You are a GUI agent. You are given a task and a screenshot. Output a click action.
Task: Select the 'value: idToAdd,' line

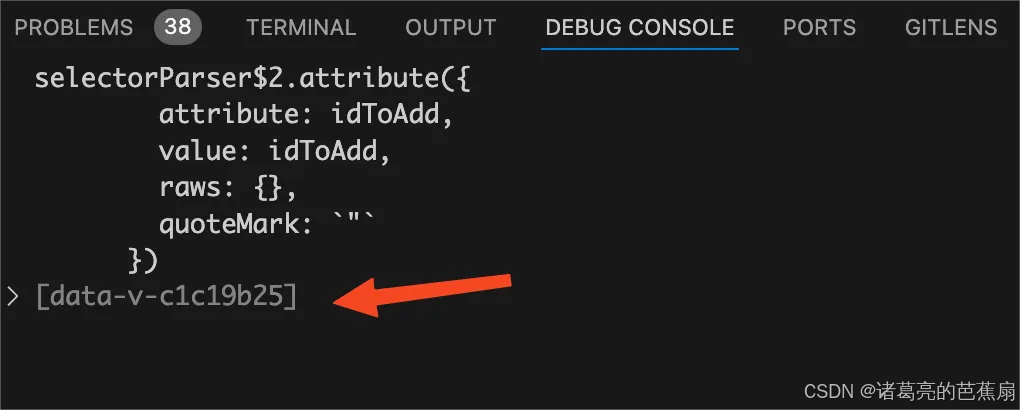point(275,152)
